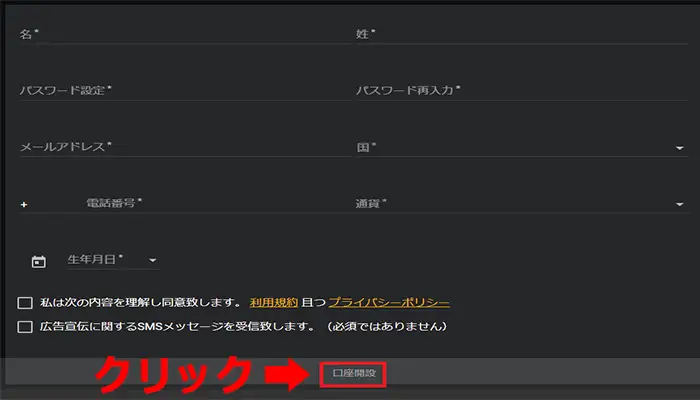Click the メールアドレス input field
Screen dimensions: 700x400
click(185, 147)
